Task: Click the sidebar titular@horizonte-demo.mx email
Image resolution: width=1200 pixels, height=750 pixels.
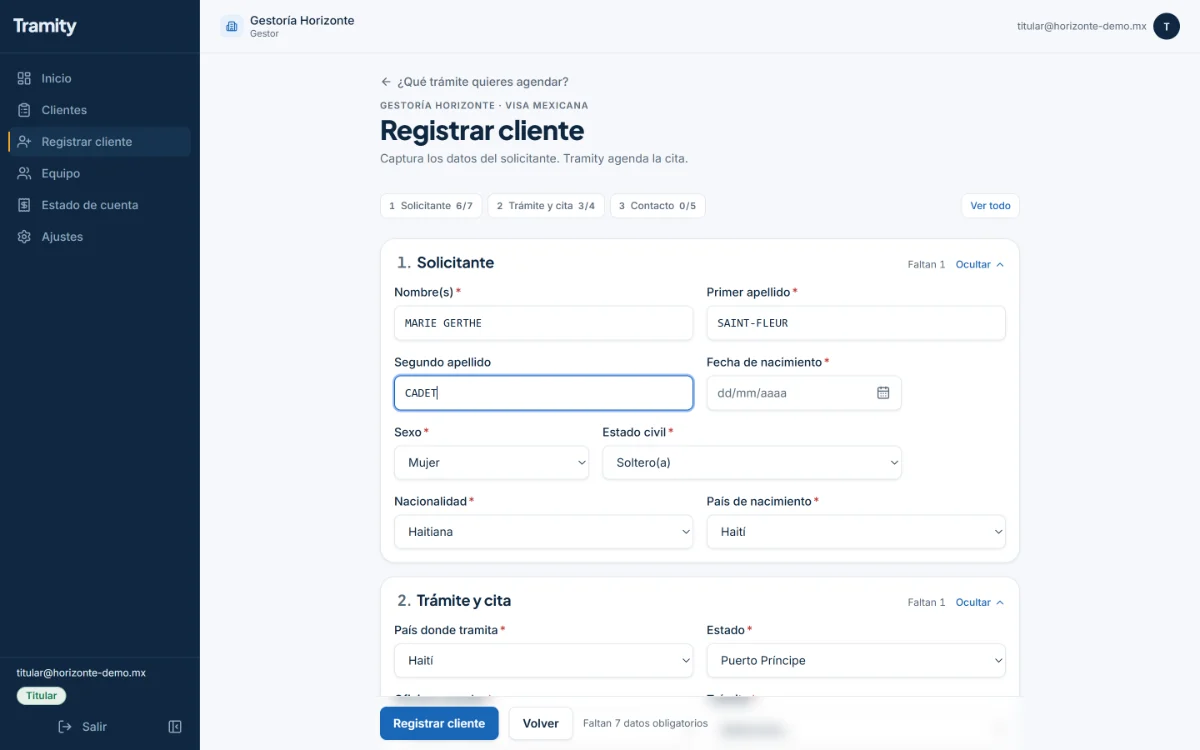Action: tap(81, 673)
